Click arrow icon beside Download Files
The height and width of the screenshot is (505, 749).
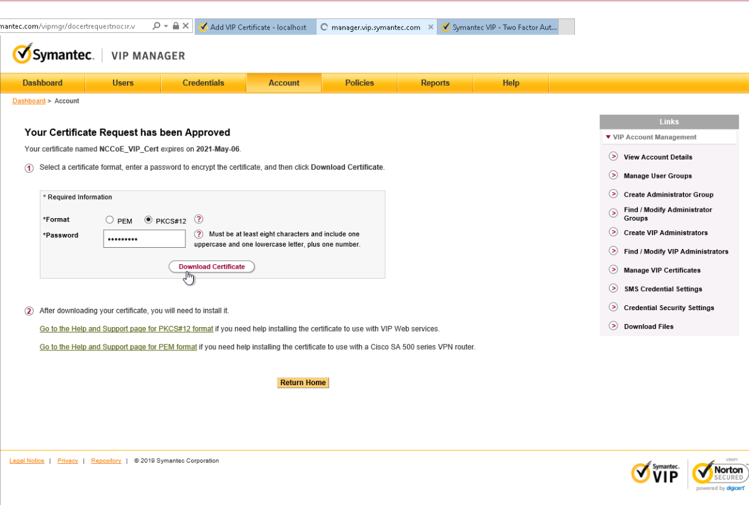point(613,326)
